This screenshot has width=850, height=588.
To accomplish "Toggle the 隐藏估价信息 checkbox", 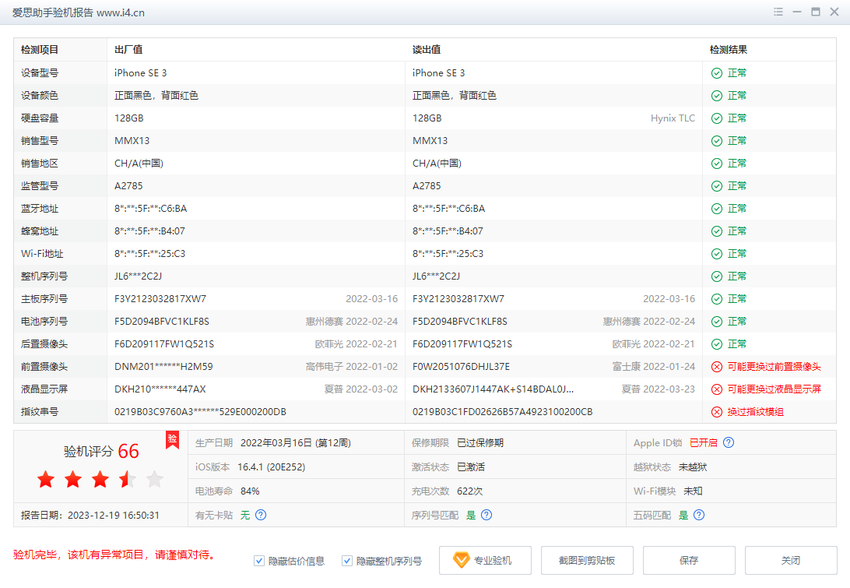I will coord(259,561).
